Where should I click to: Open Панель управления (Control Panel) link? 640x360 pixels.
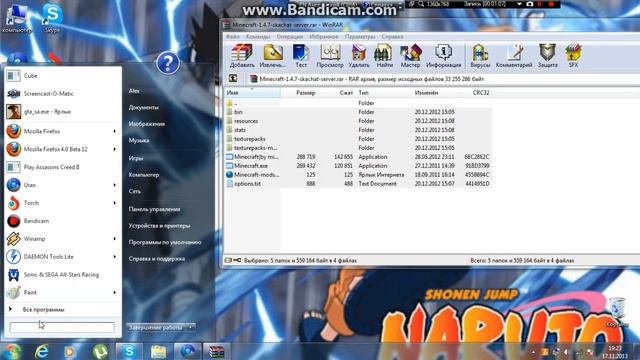(x=154, y=209)
